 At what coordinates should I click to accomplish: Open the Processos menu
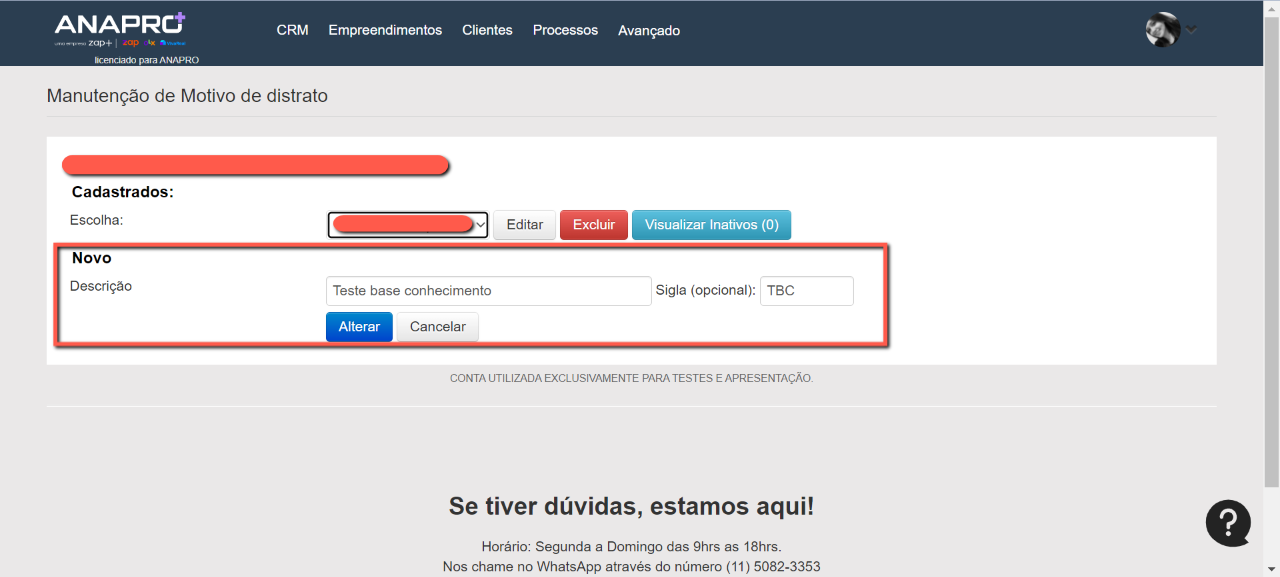565,30
